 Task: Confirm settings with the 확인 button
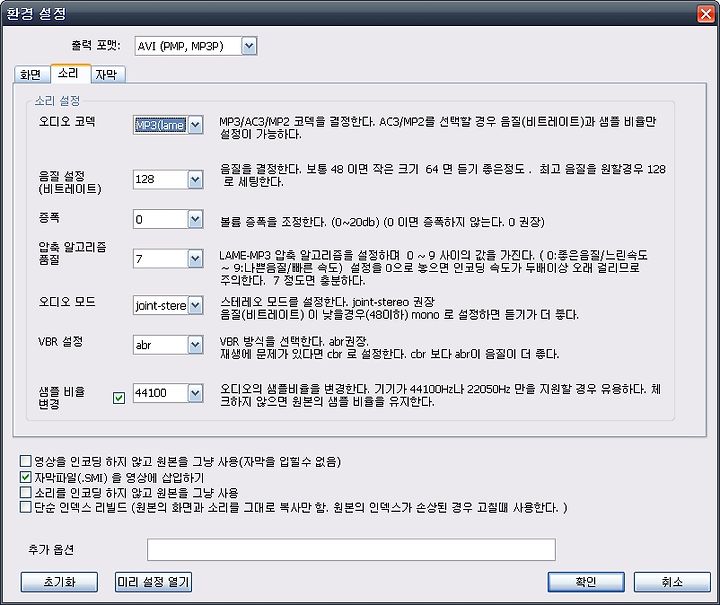[x=585, y=582]
